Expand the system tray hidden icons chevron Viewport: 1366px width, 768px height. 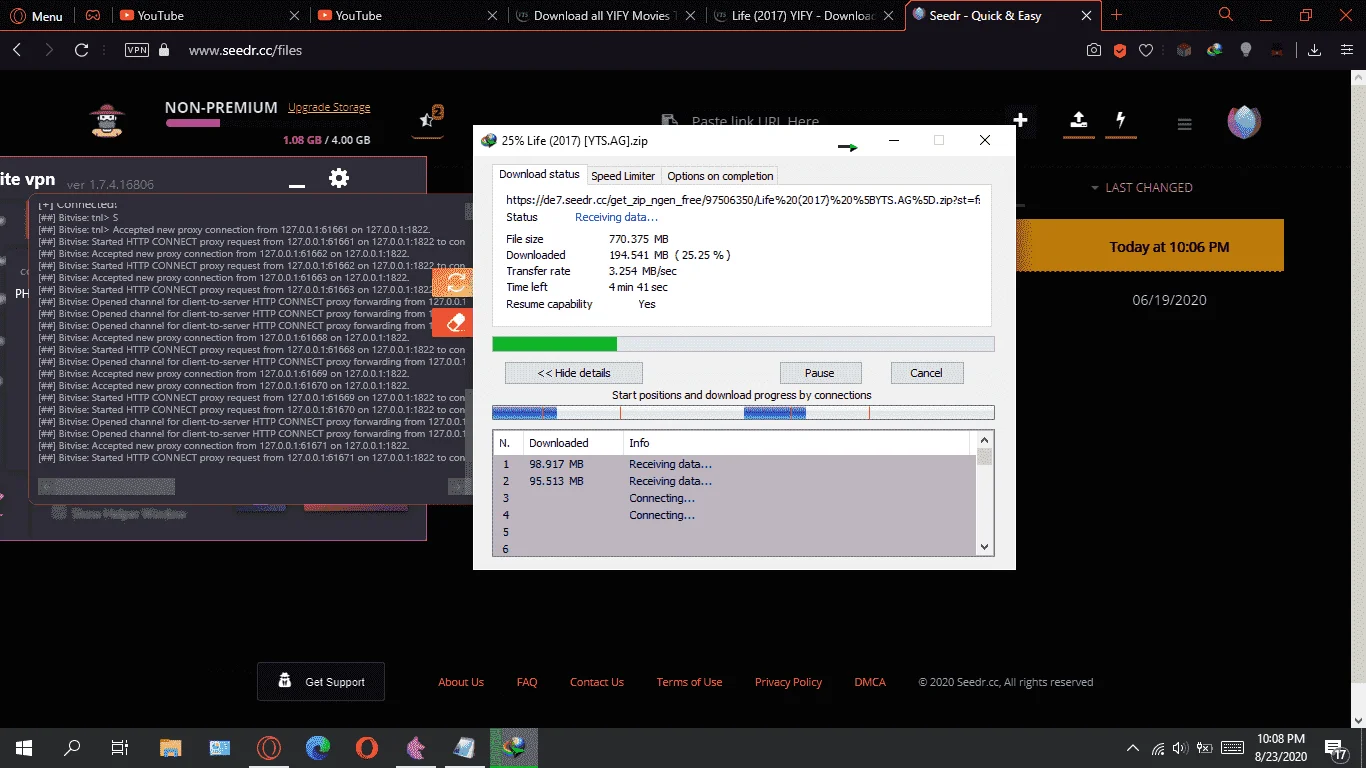pos(1133,747)
